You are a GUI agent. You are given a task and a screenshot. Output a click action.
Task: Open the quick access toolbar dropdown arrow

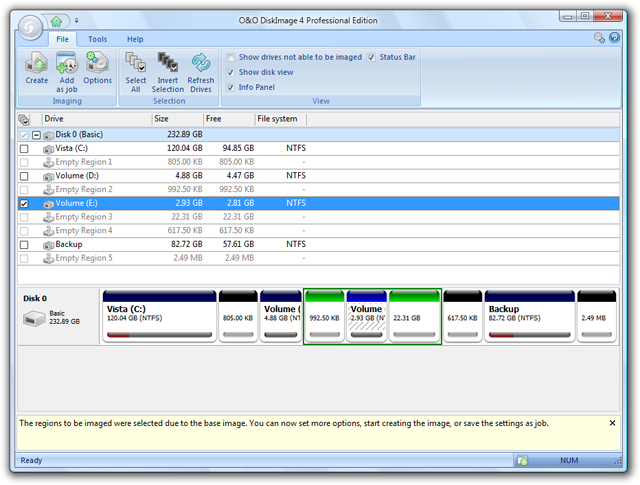[x=76, y=20]
